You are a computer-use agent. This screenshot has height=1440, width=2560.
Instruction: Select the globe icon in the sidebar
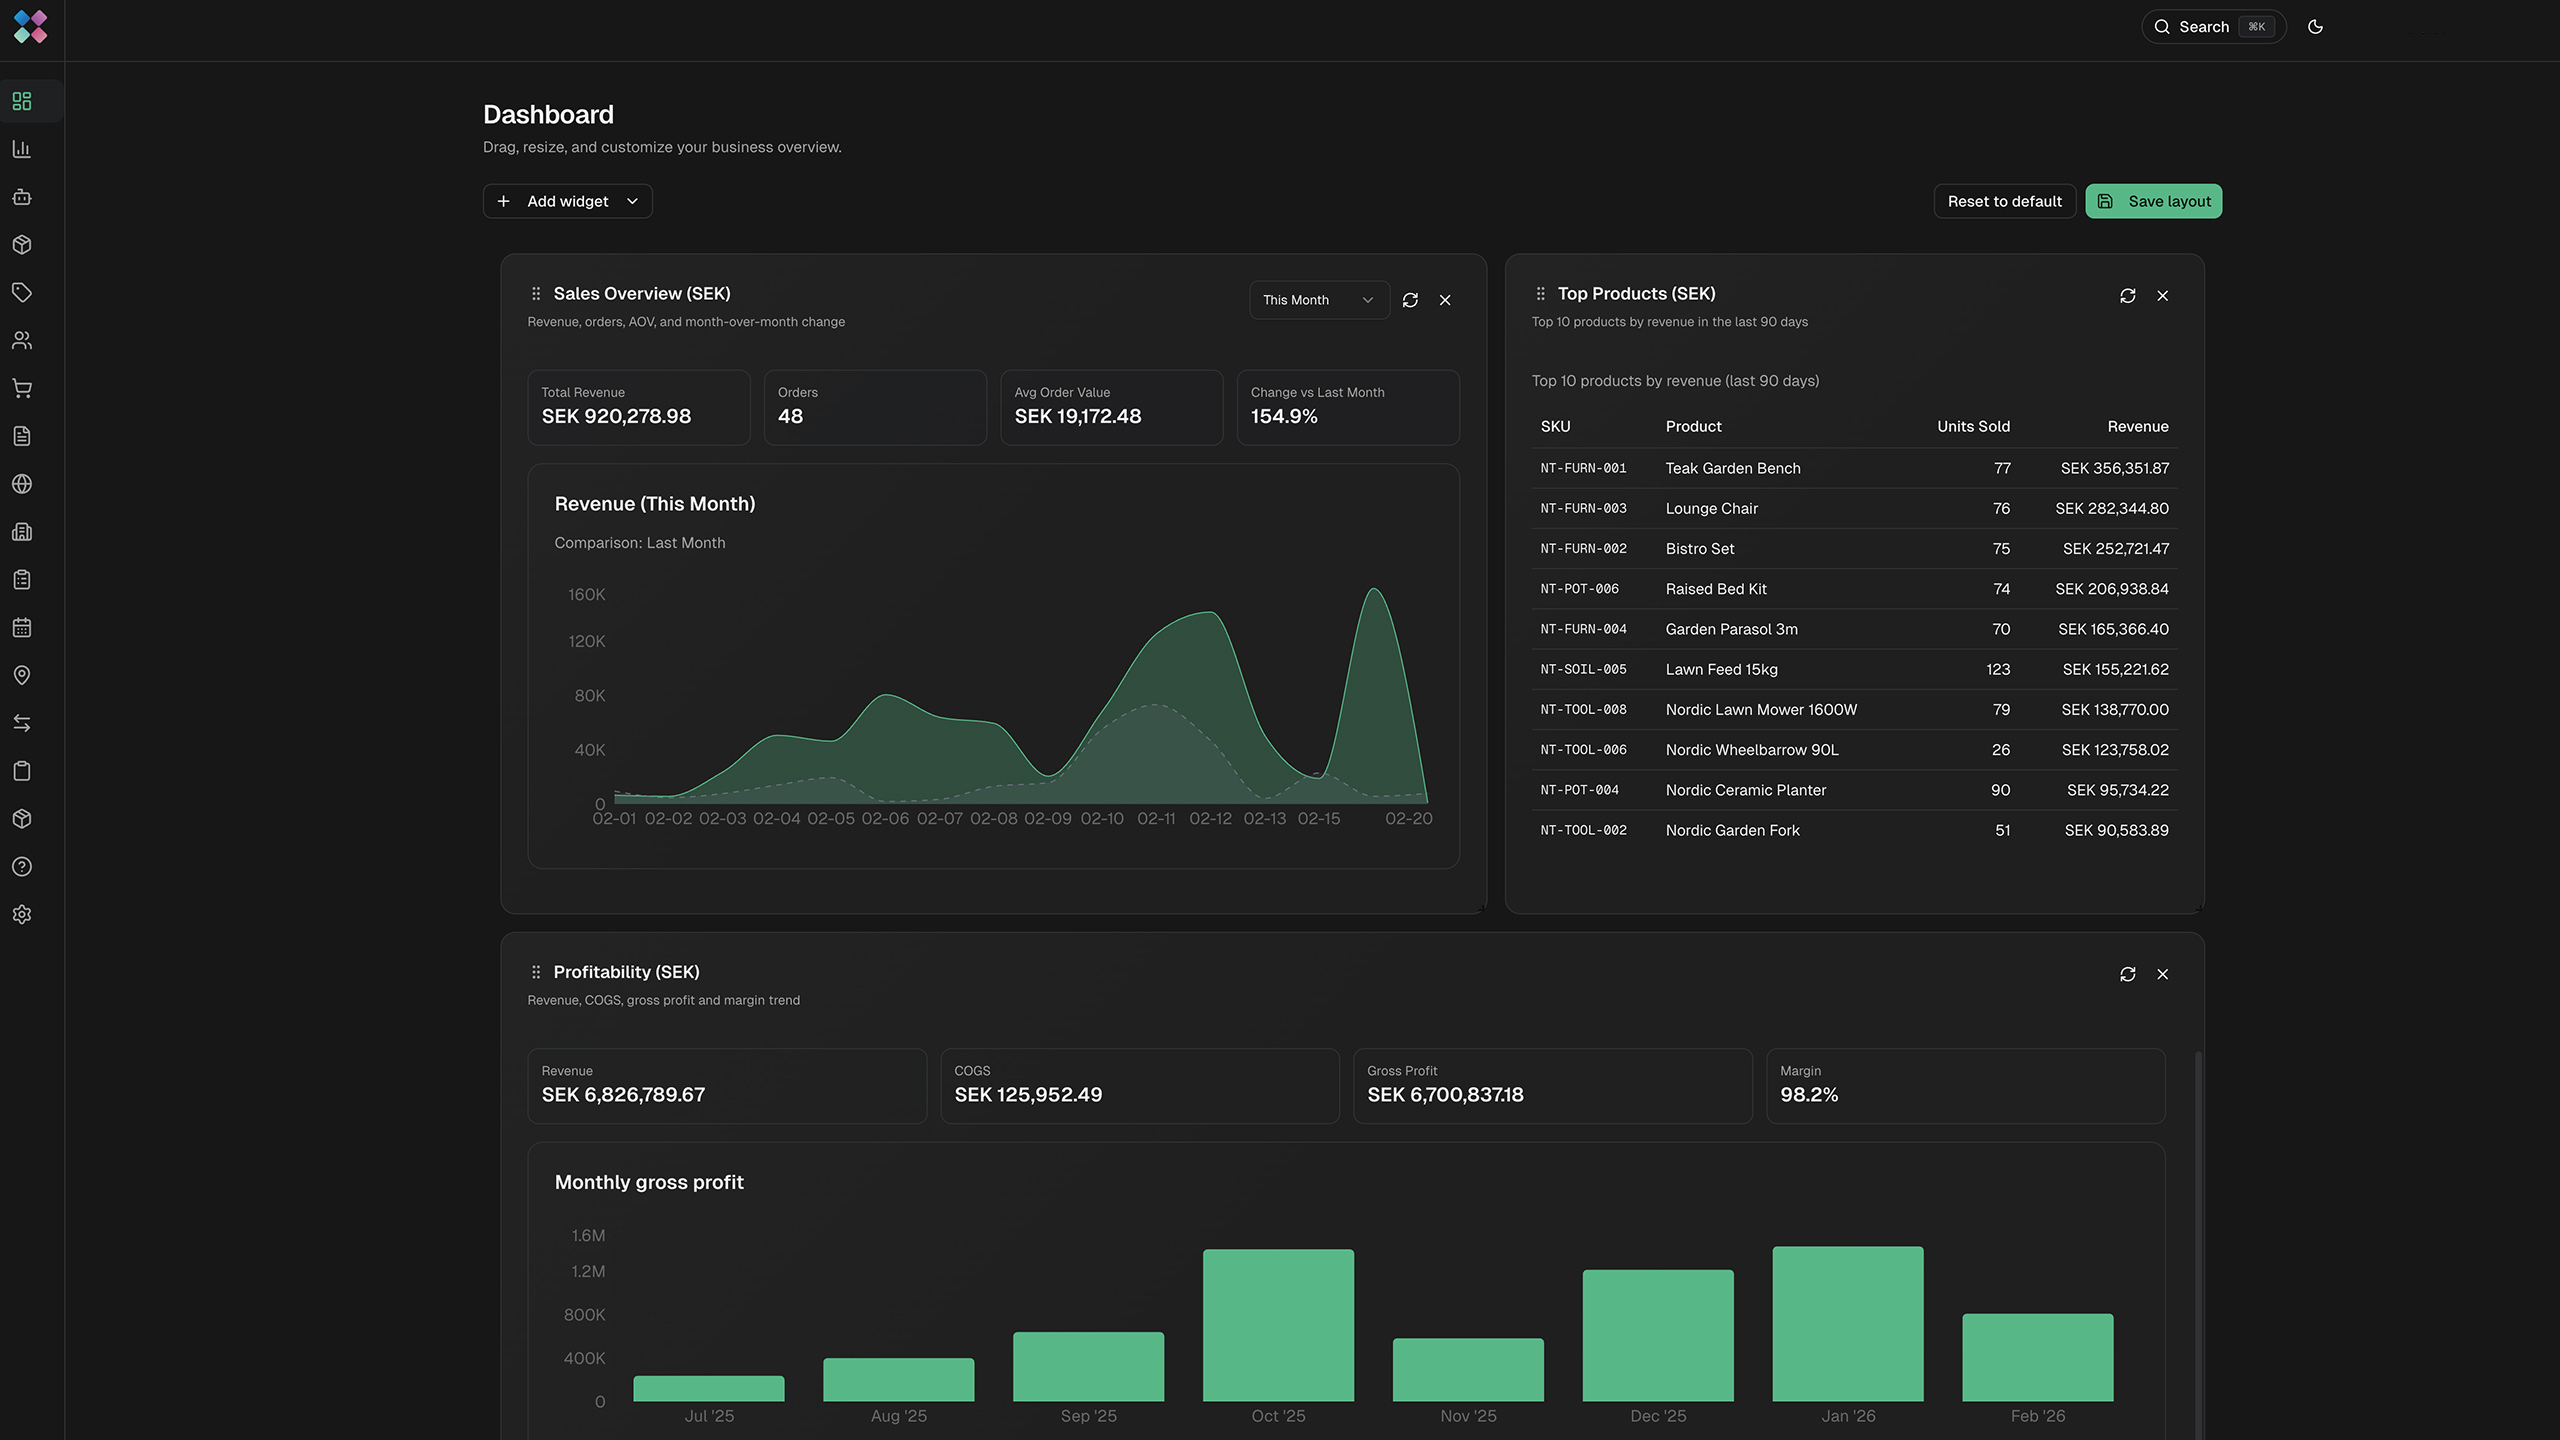click(x=22, y=484)
